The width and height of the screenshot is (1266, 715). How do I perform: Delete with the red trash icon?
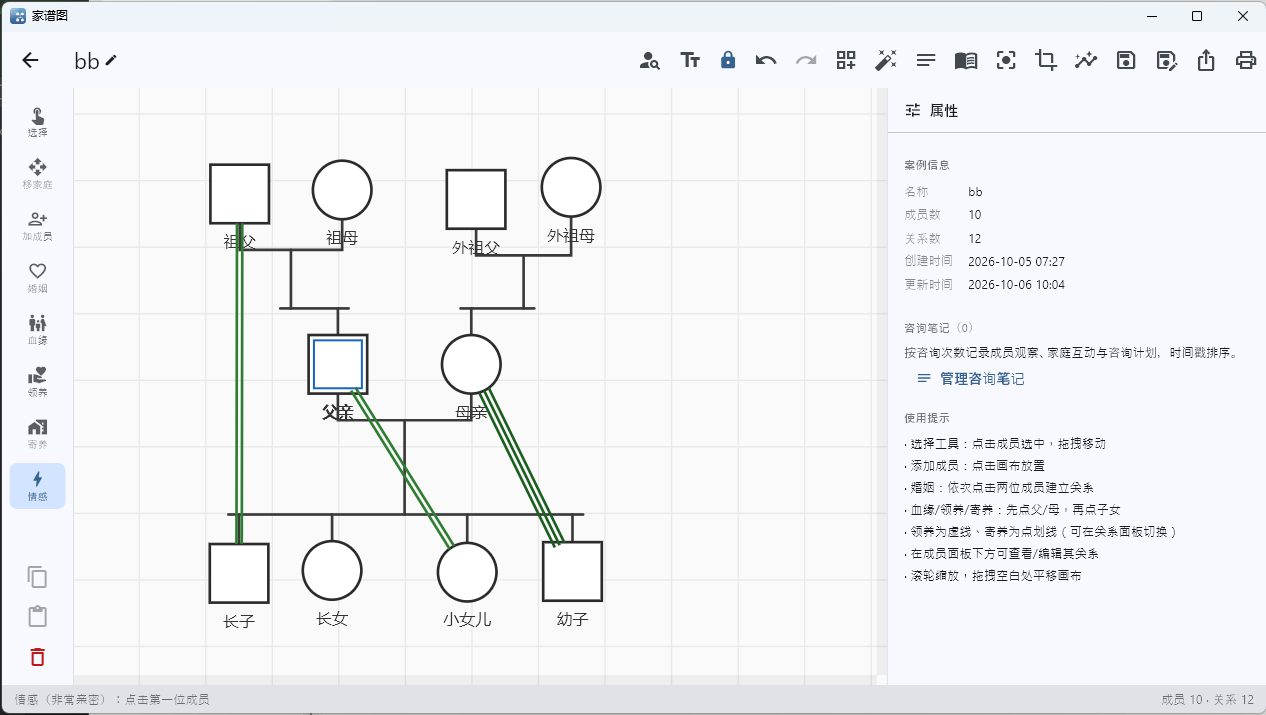(37, 657)
